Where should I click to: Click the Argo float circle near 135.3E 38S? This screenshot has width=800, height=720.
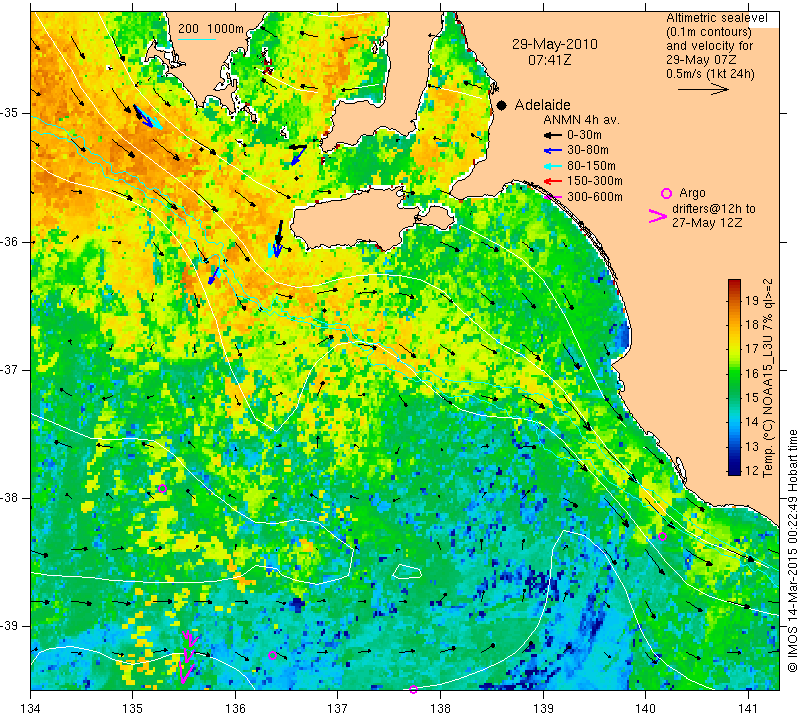point(162,488)
